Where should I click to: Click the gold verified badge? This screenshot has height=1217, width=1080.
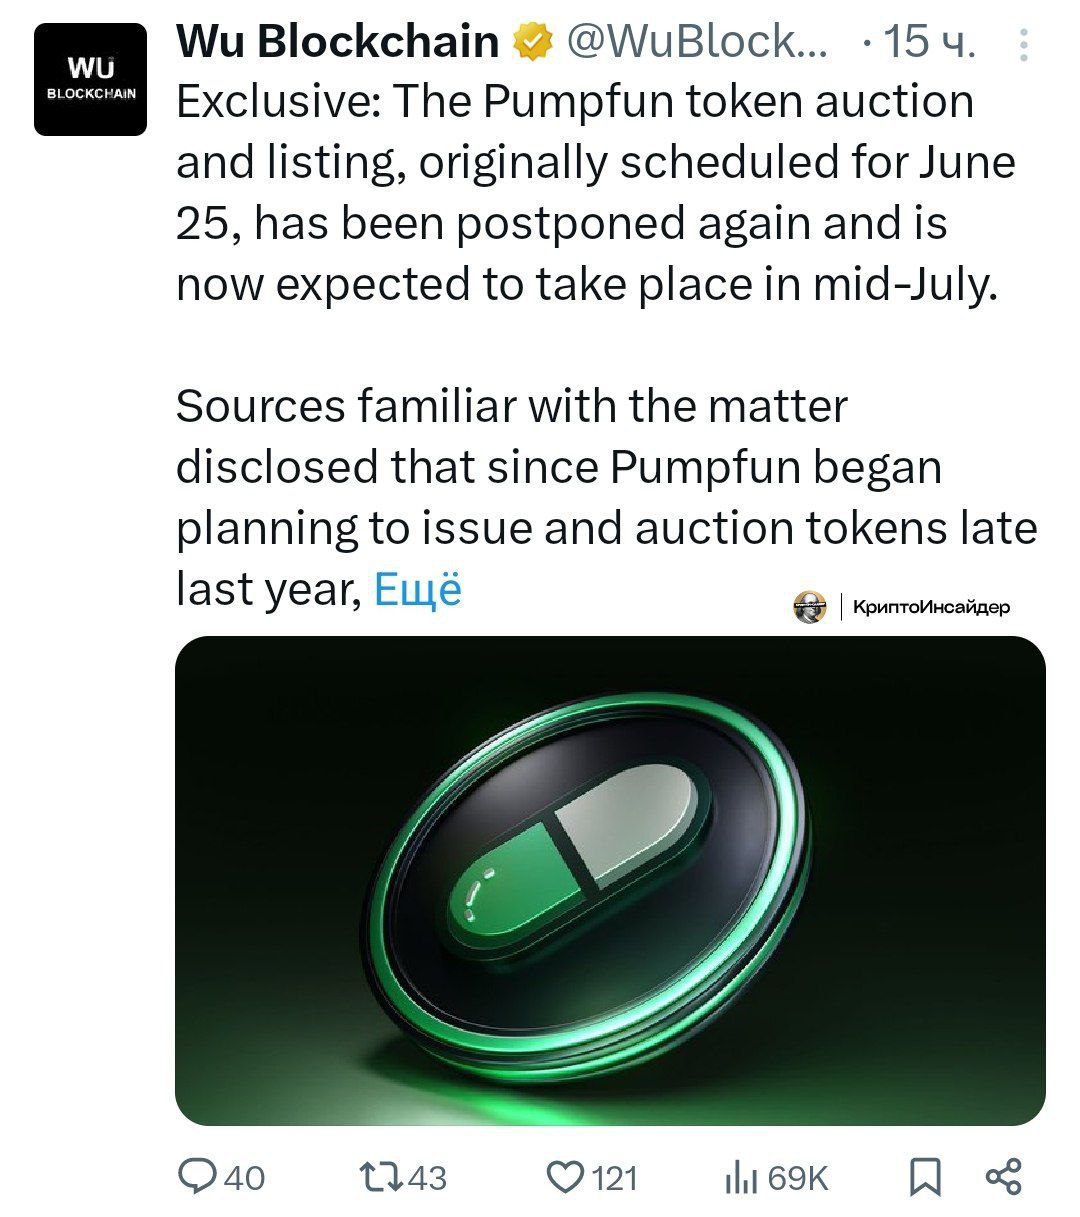tap(532, 42)
